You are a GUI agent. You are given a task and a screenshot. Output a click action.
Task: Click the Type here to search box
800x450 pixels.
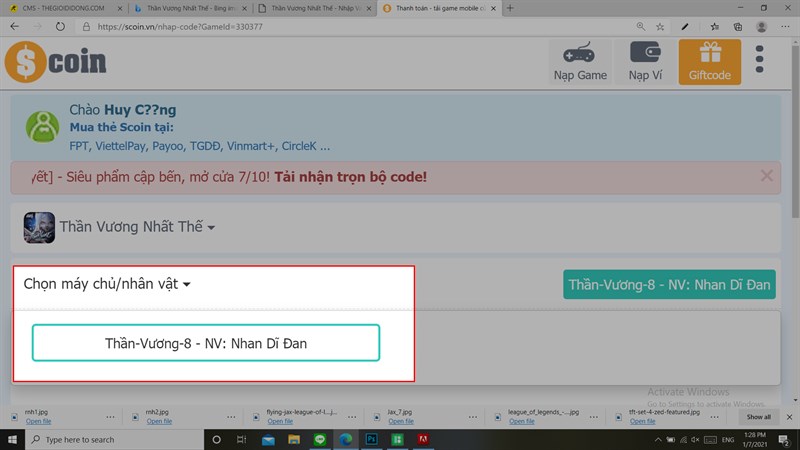pos(114,439)
